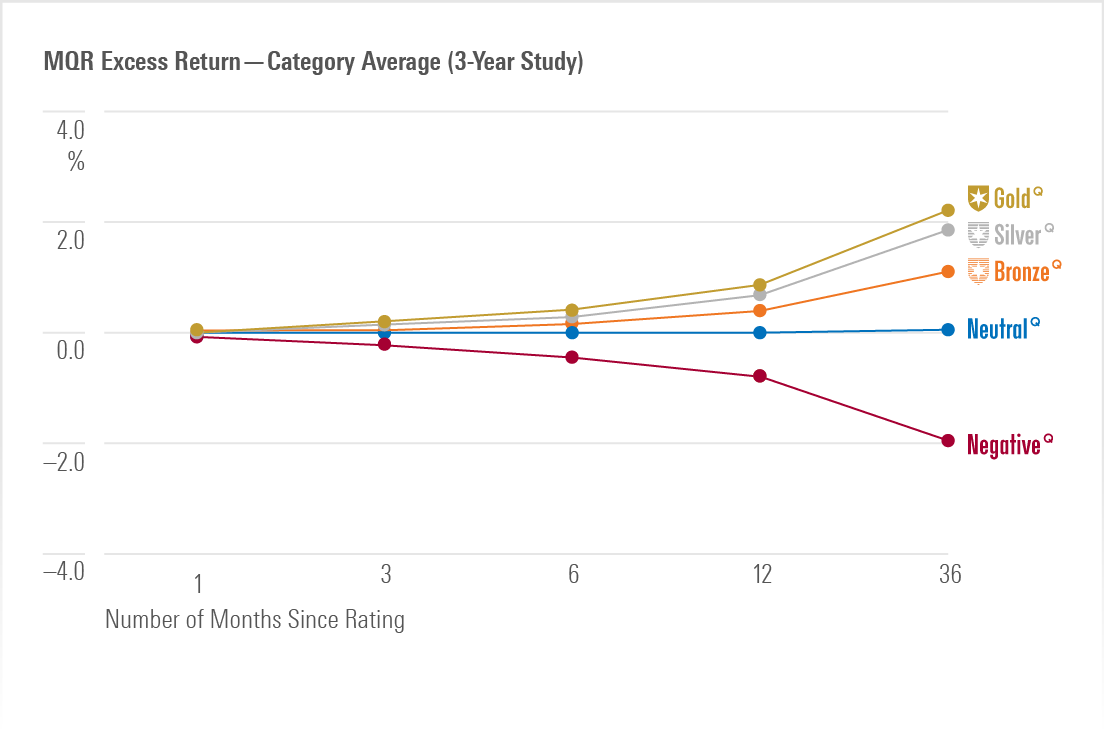Click the Bronze data point at 12 months
Viewport: 1104px width, 733px height.
760,311
